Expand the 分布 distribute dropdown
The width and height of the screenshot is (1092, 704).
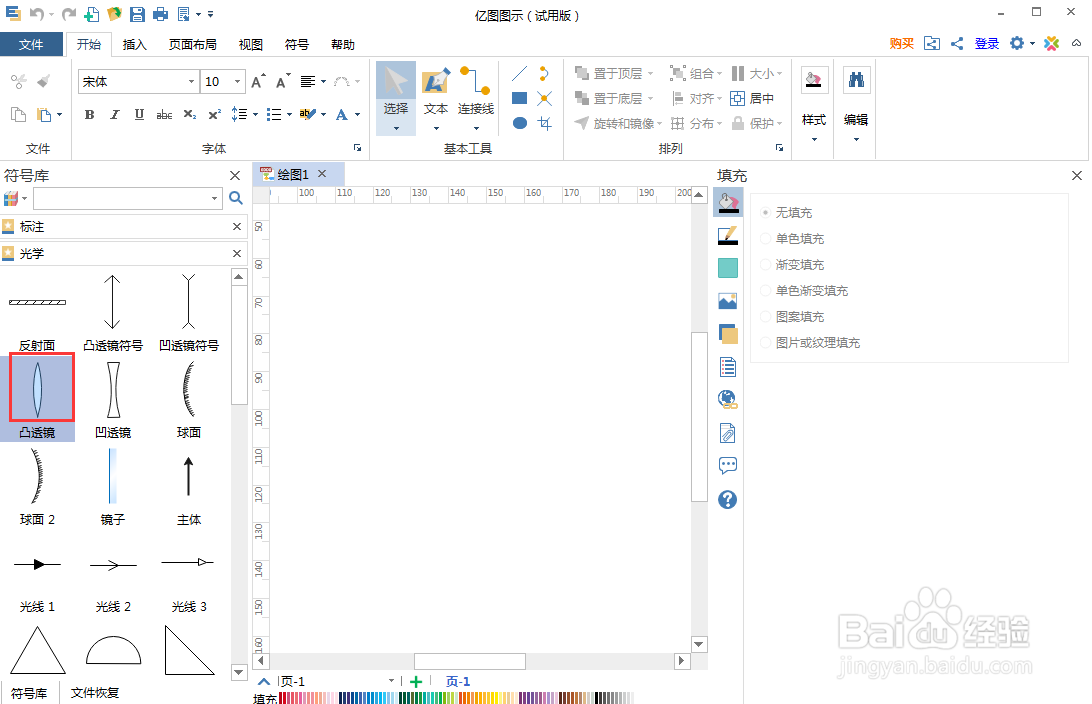pyautogui.click(x=719, y=124)
